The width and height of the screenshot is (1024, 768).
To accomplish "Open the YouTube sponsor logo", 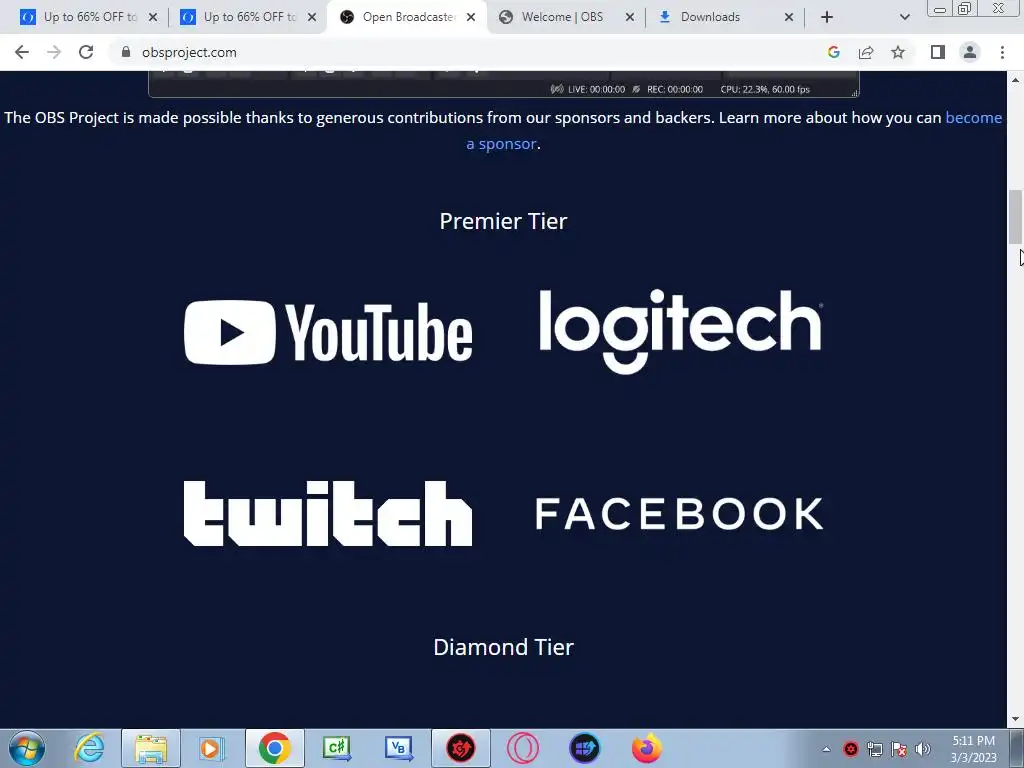I will click(x=328, y=332).
